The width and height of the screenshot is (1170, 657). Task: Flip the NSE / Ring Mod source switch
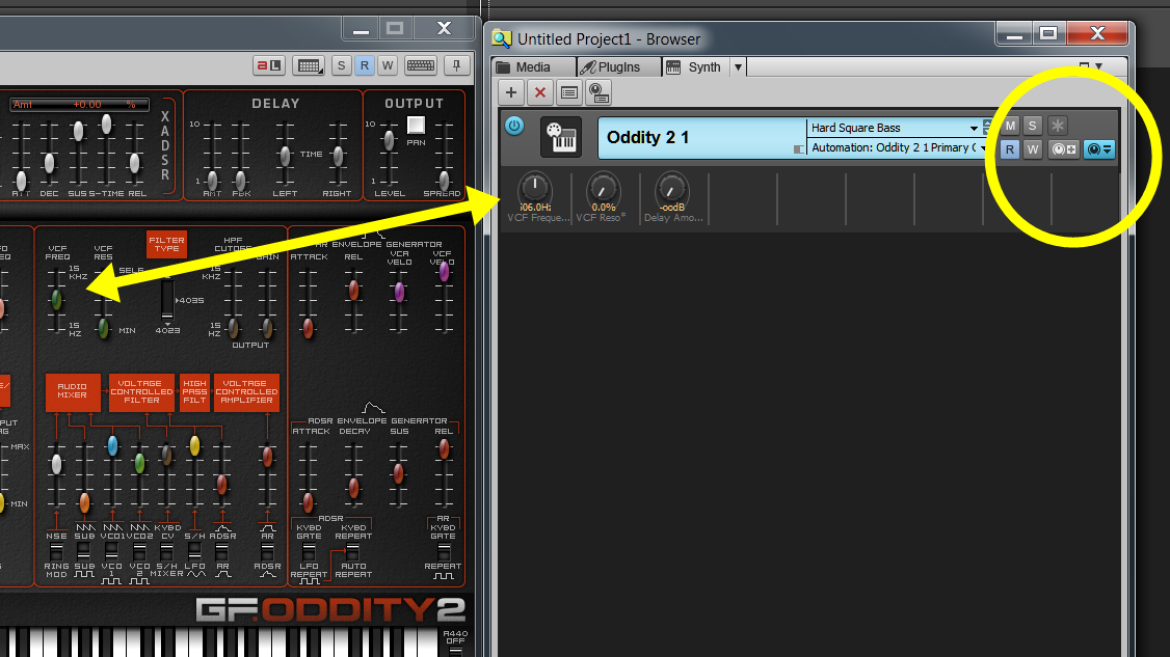[x=56, y=552]
